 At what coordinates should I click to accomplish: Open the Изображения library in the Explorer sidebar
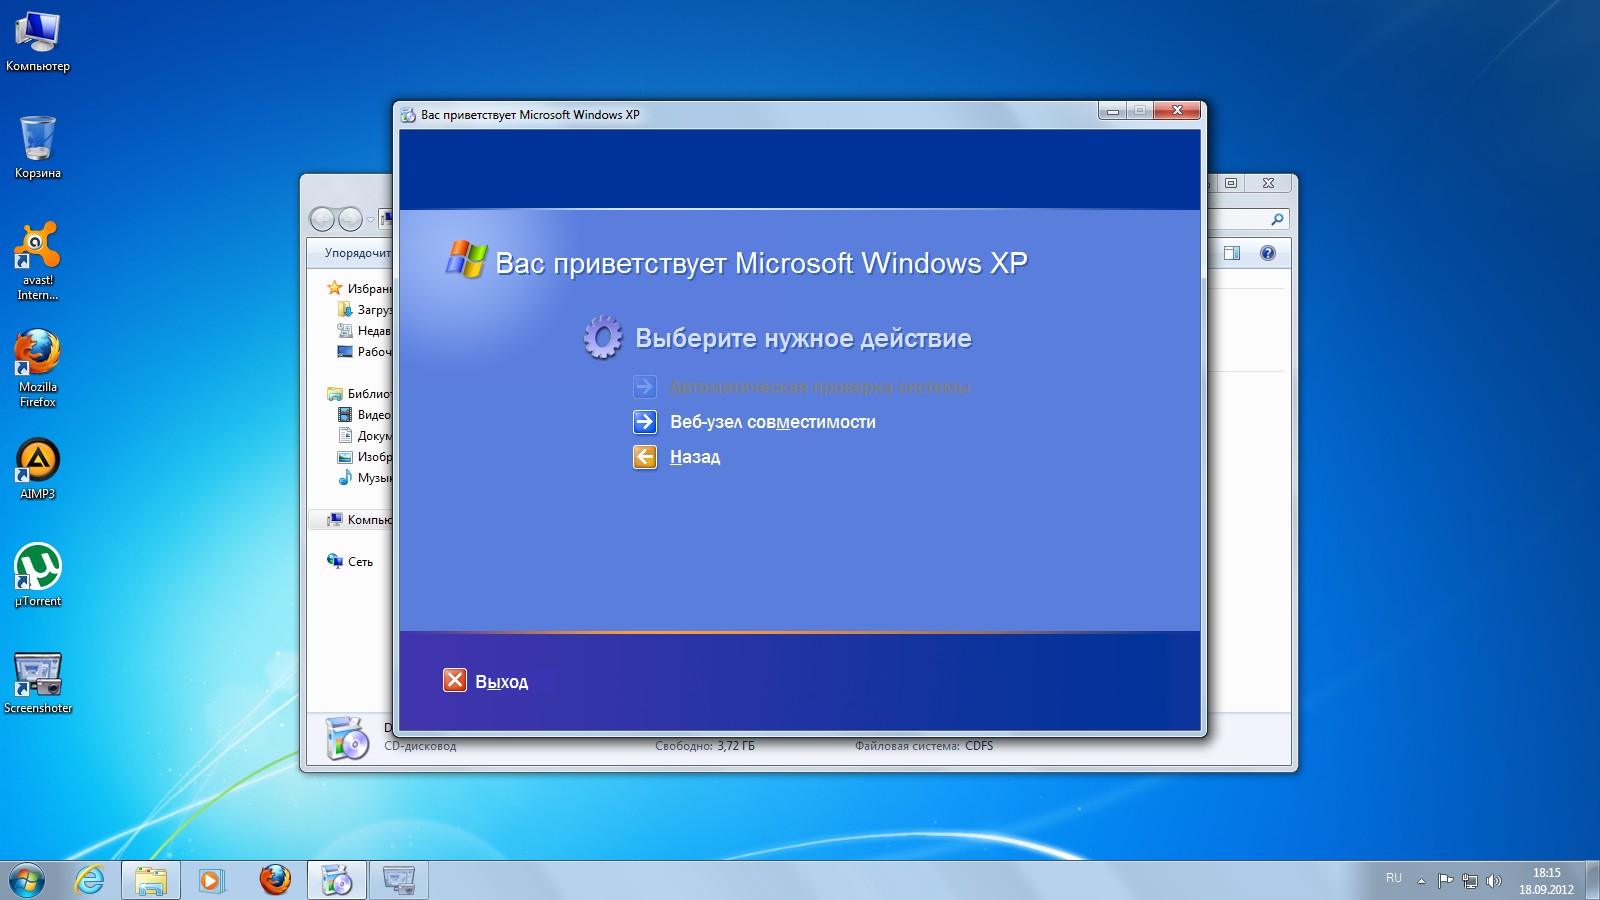[x=365, y=457]
